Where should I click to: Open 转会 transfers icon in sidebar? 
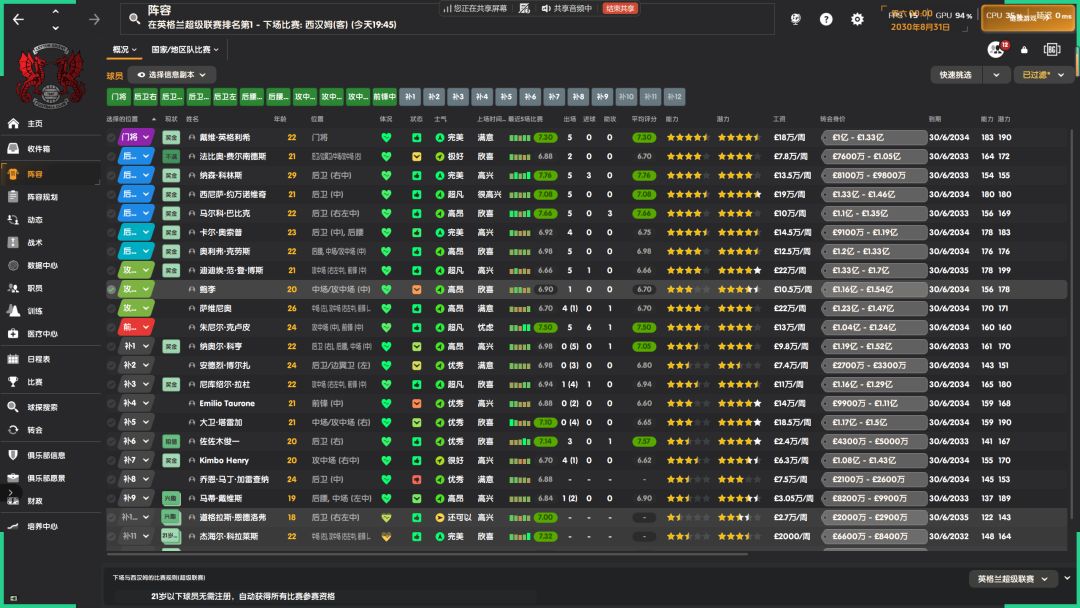13,430
